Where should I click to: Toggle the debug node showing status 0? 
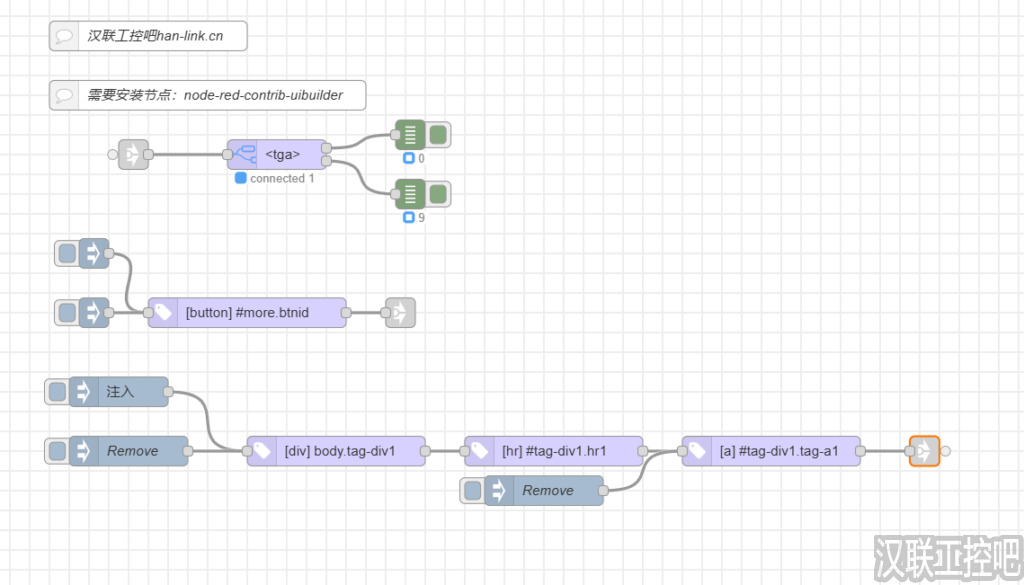pos(438,135)
